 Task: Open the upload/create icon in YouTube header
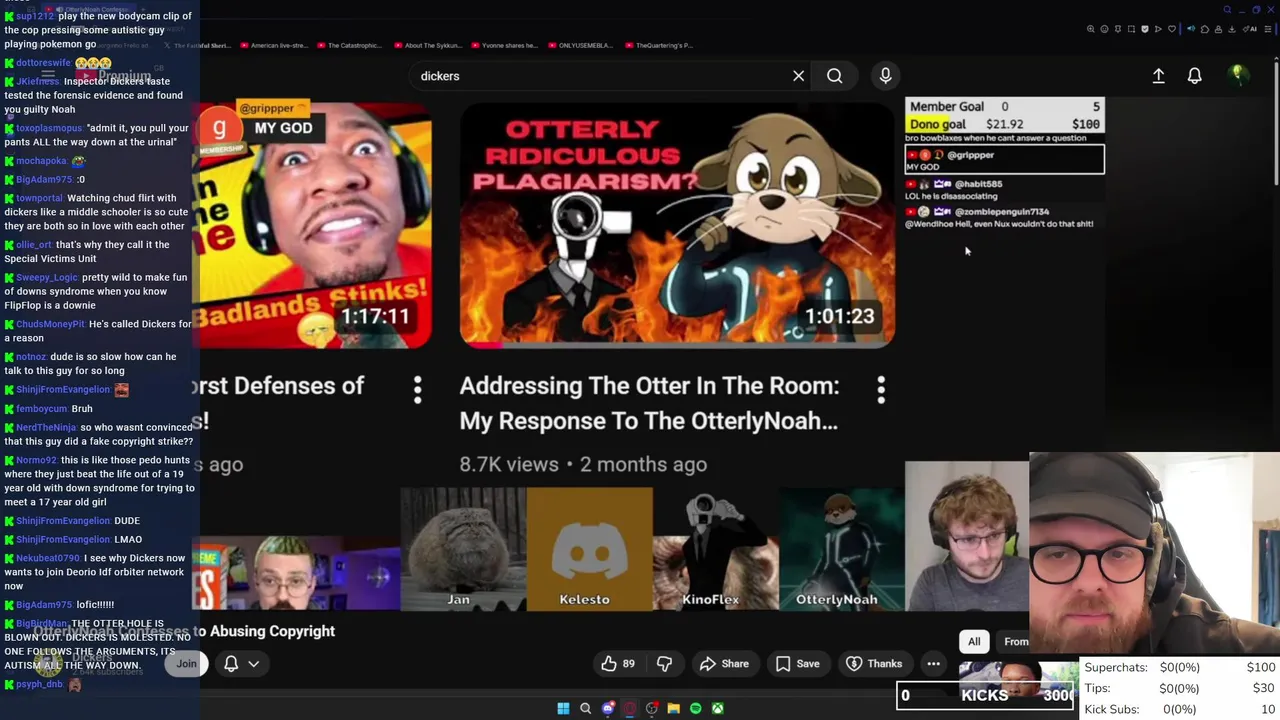pyautogui.click(x=1158, y=76)
